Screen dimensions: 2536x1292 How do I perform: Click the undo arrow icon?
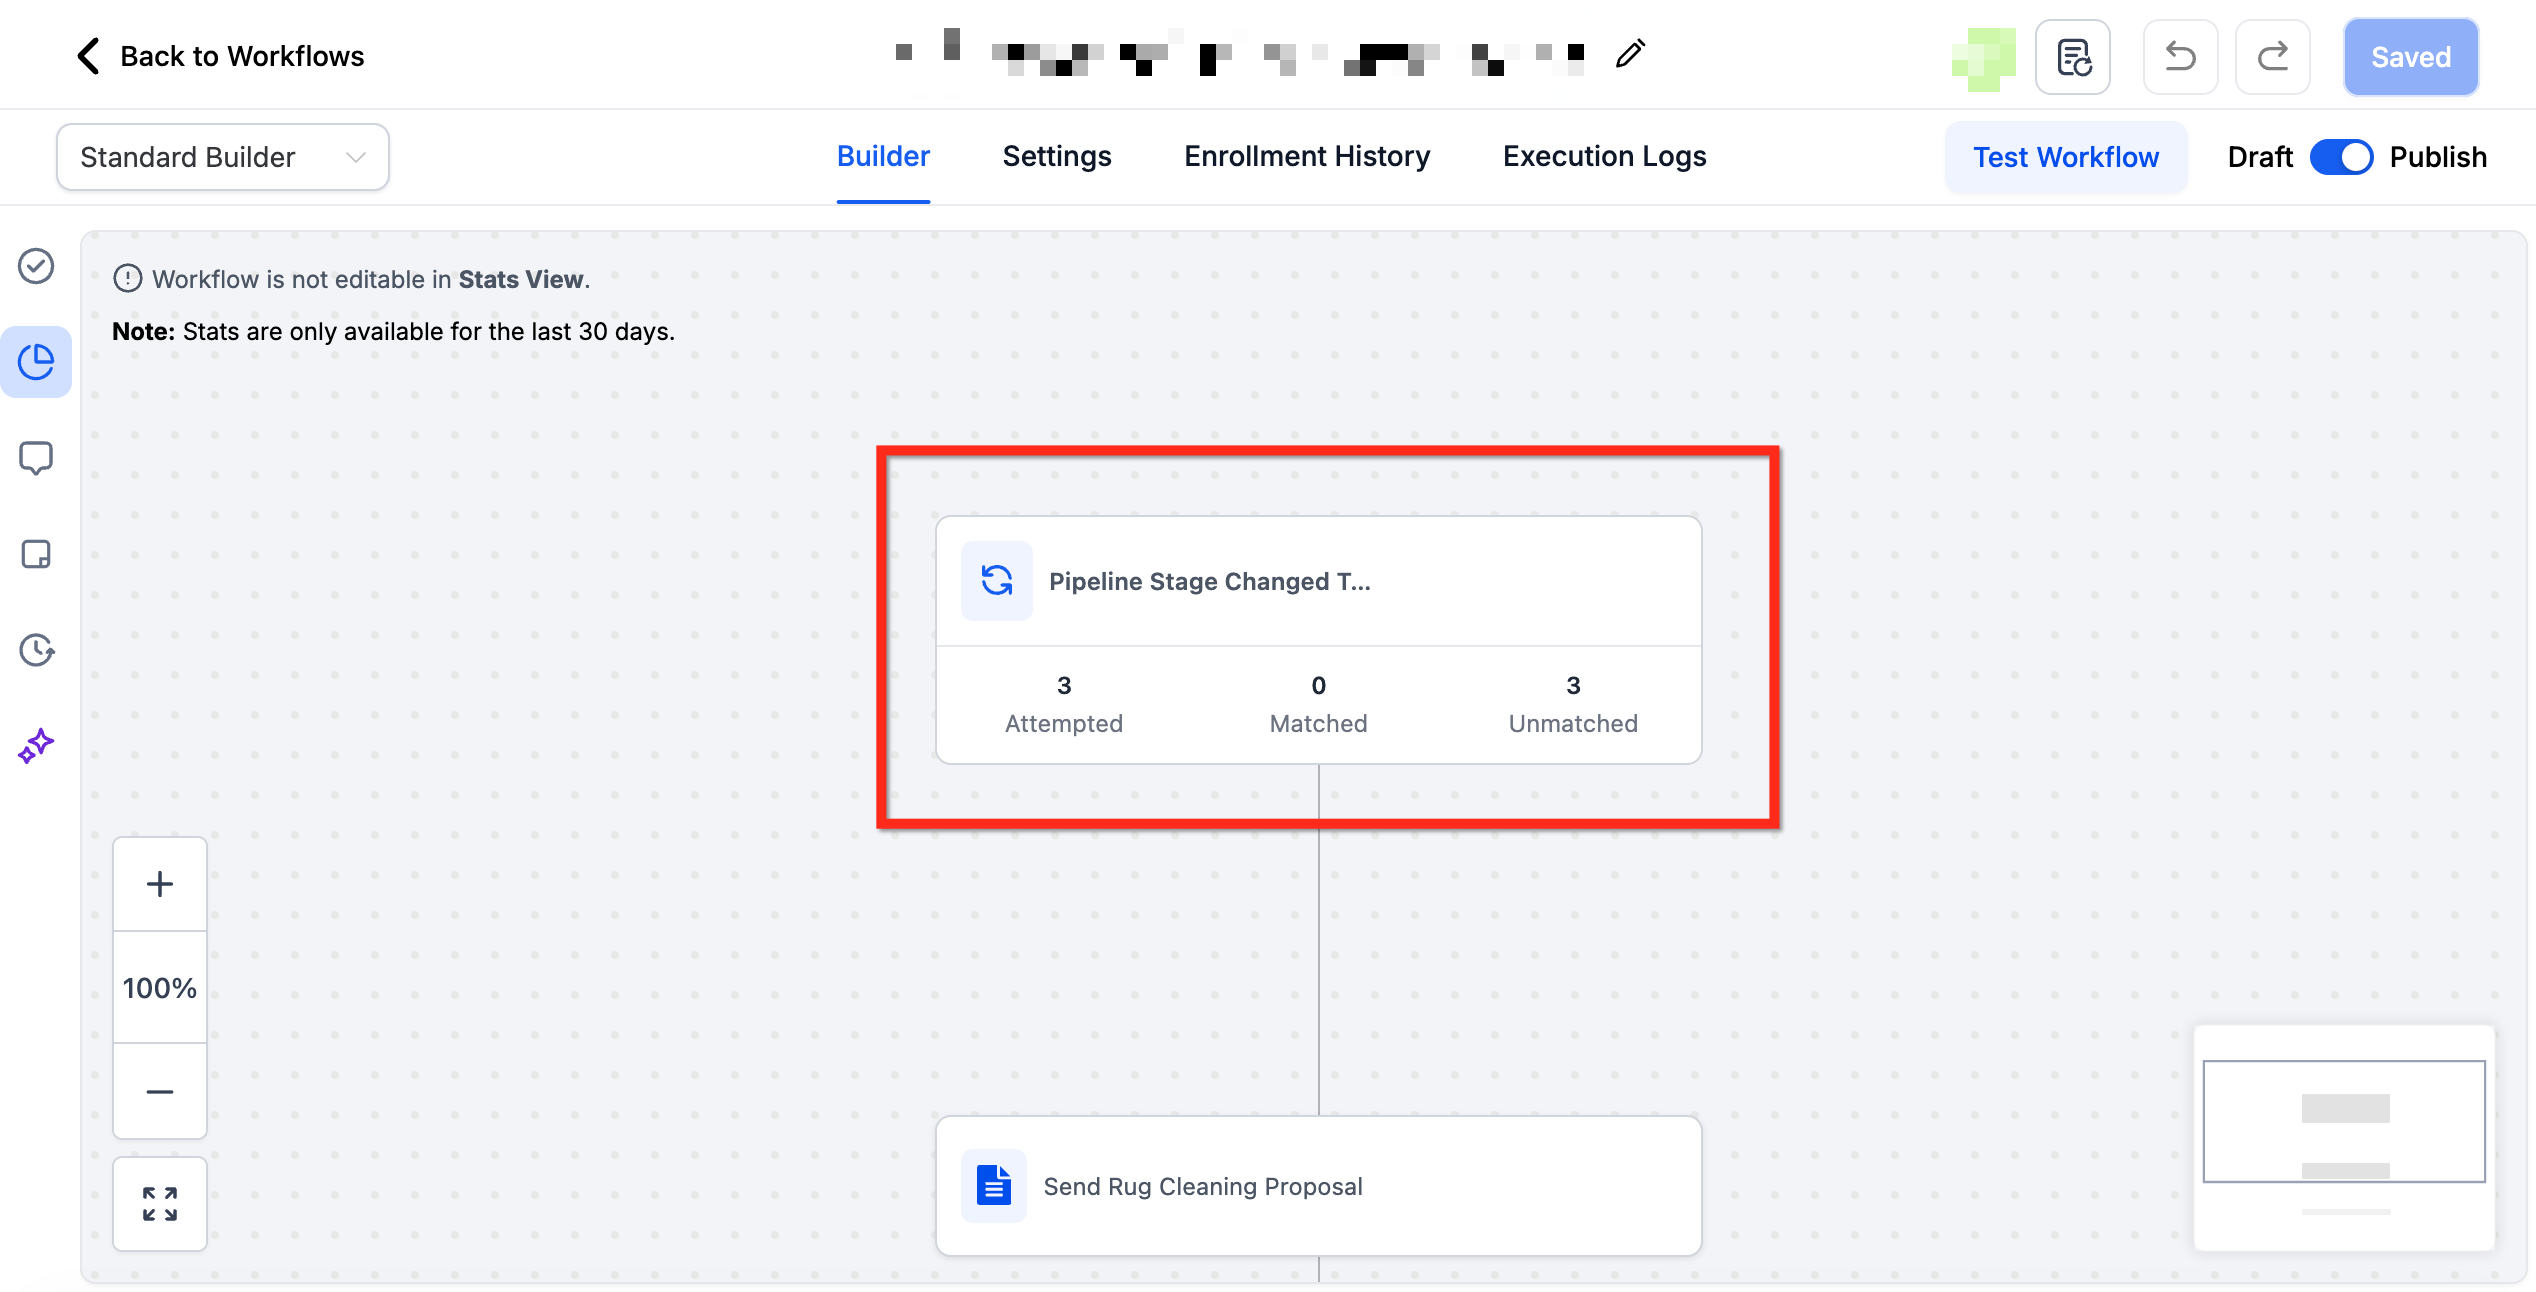[2180, 57]
